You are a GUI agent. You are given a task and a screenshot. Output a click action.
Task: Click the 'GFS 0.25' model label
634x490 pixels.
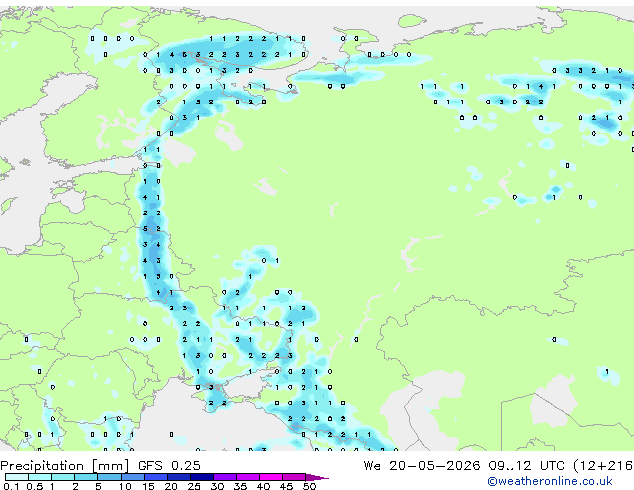coord(169,466)
